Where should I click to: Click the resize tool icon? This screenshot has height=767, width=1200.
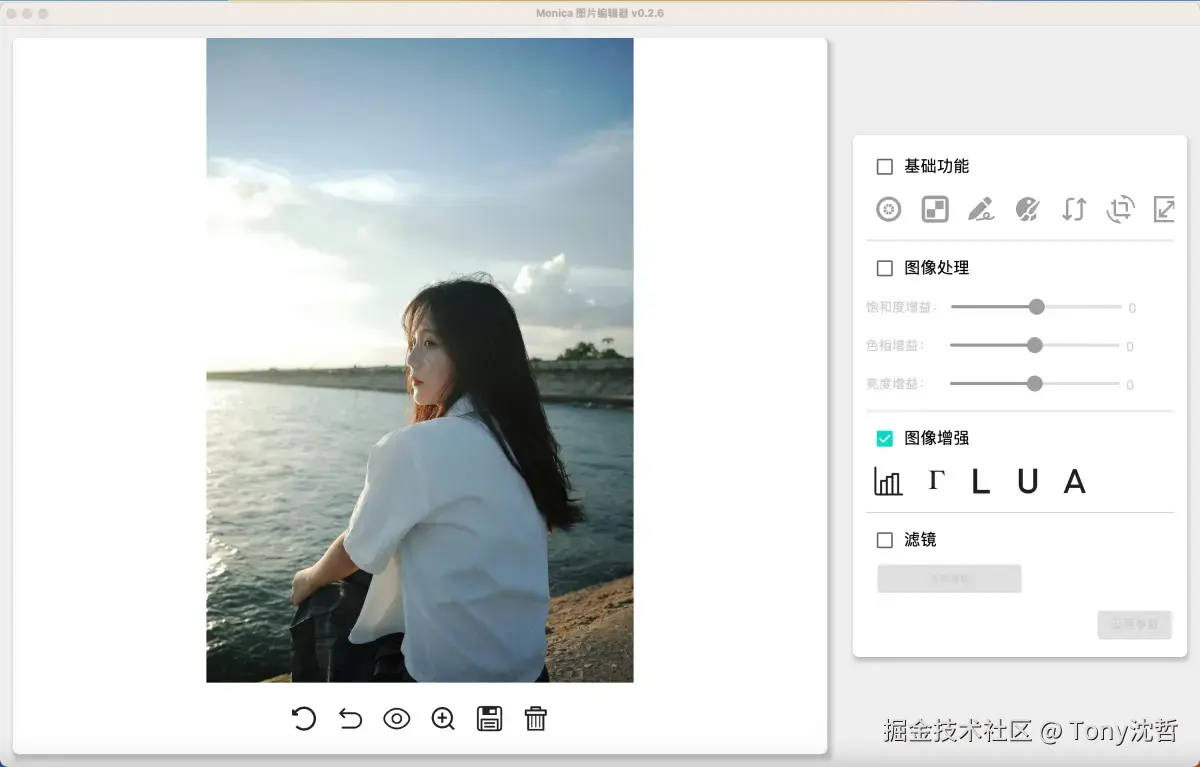click(1164, 209)
